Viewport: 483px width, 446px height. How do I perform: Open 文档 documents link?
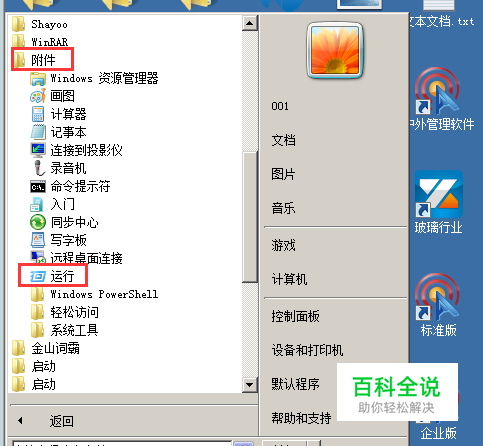[283, 140]
